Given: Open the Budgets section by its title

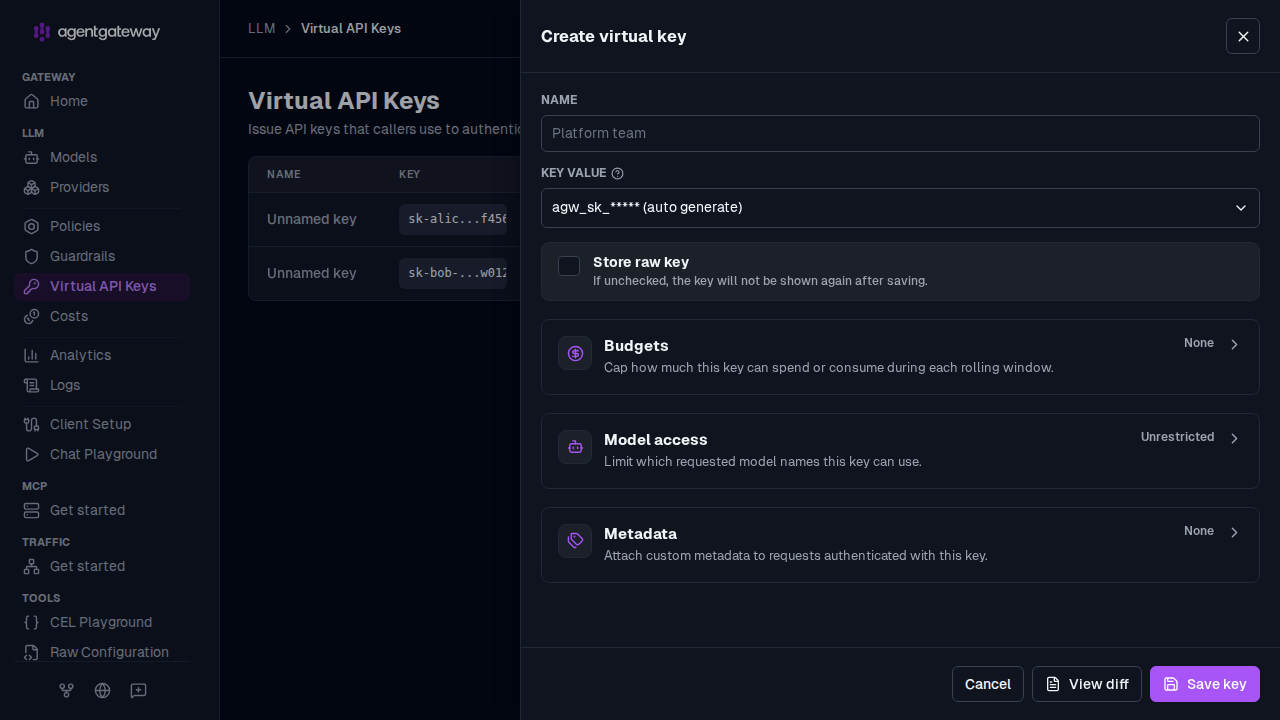Looking at the screenshot, I should tap(636, 346).
